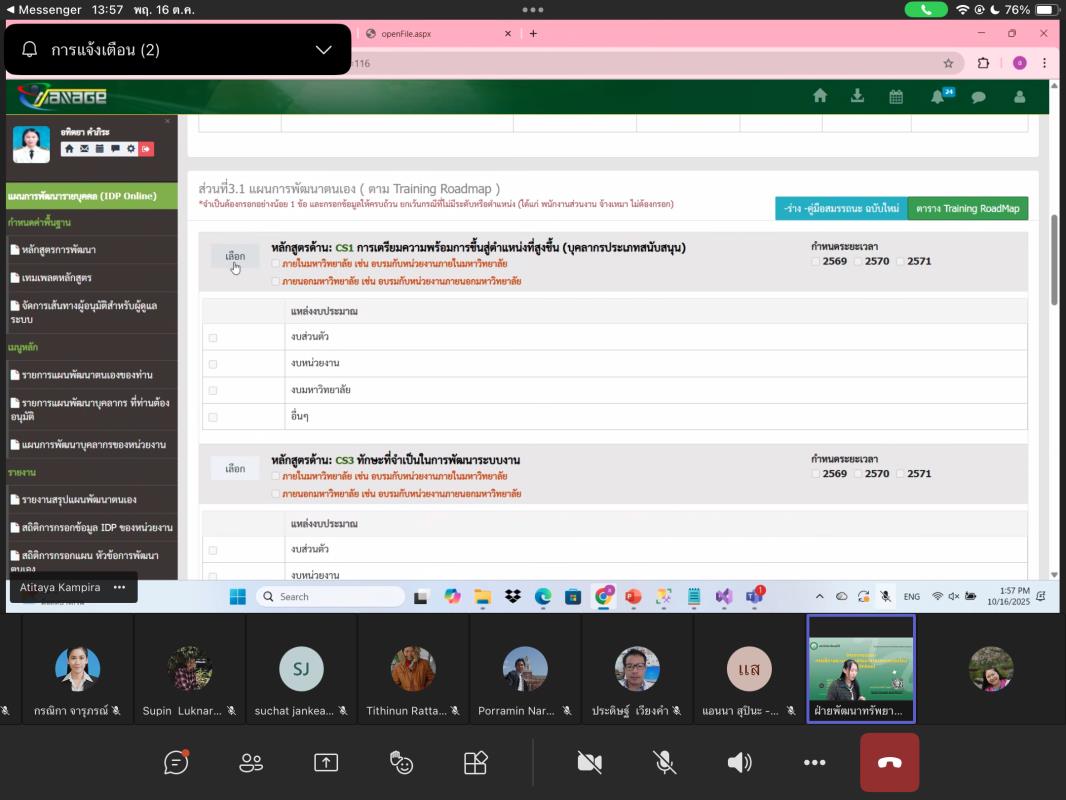End the call with red hang-up button
Image resolution: width=1066 pixels, height=800 pixels.
pos(889,763)
